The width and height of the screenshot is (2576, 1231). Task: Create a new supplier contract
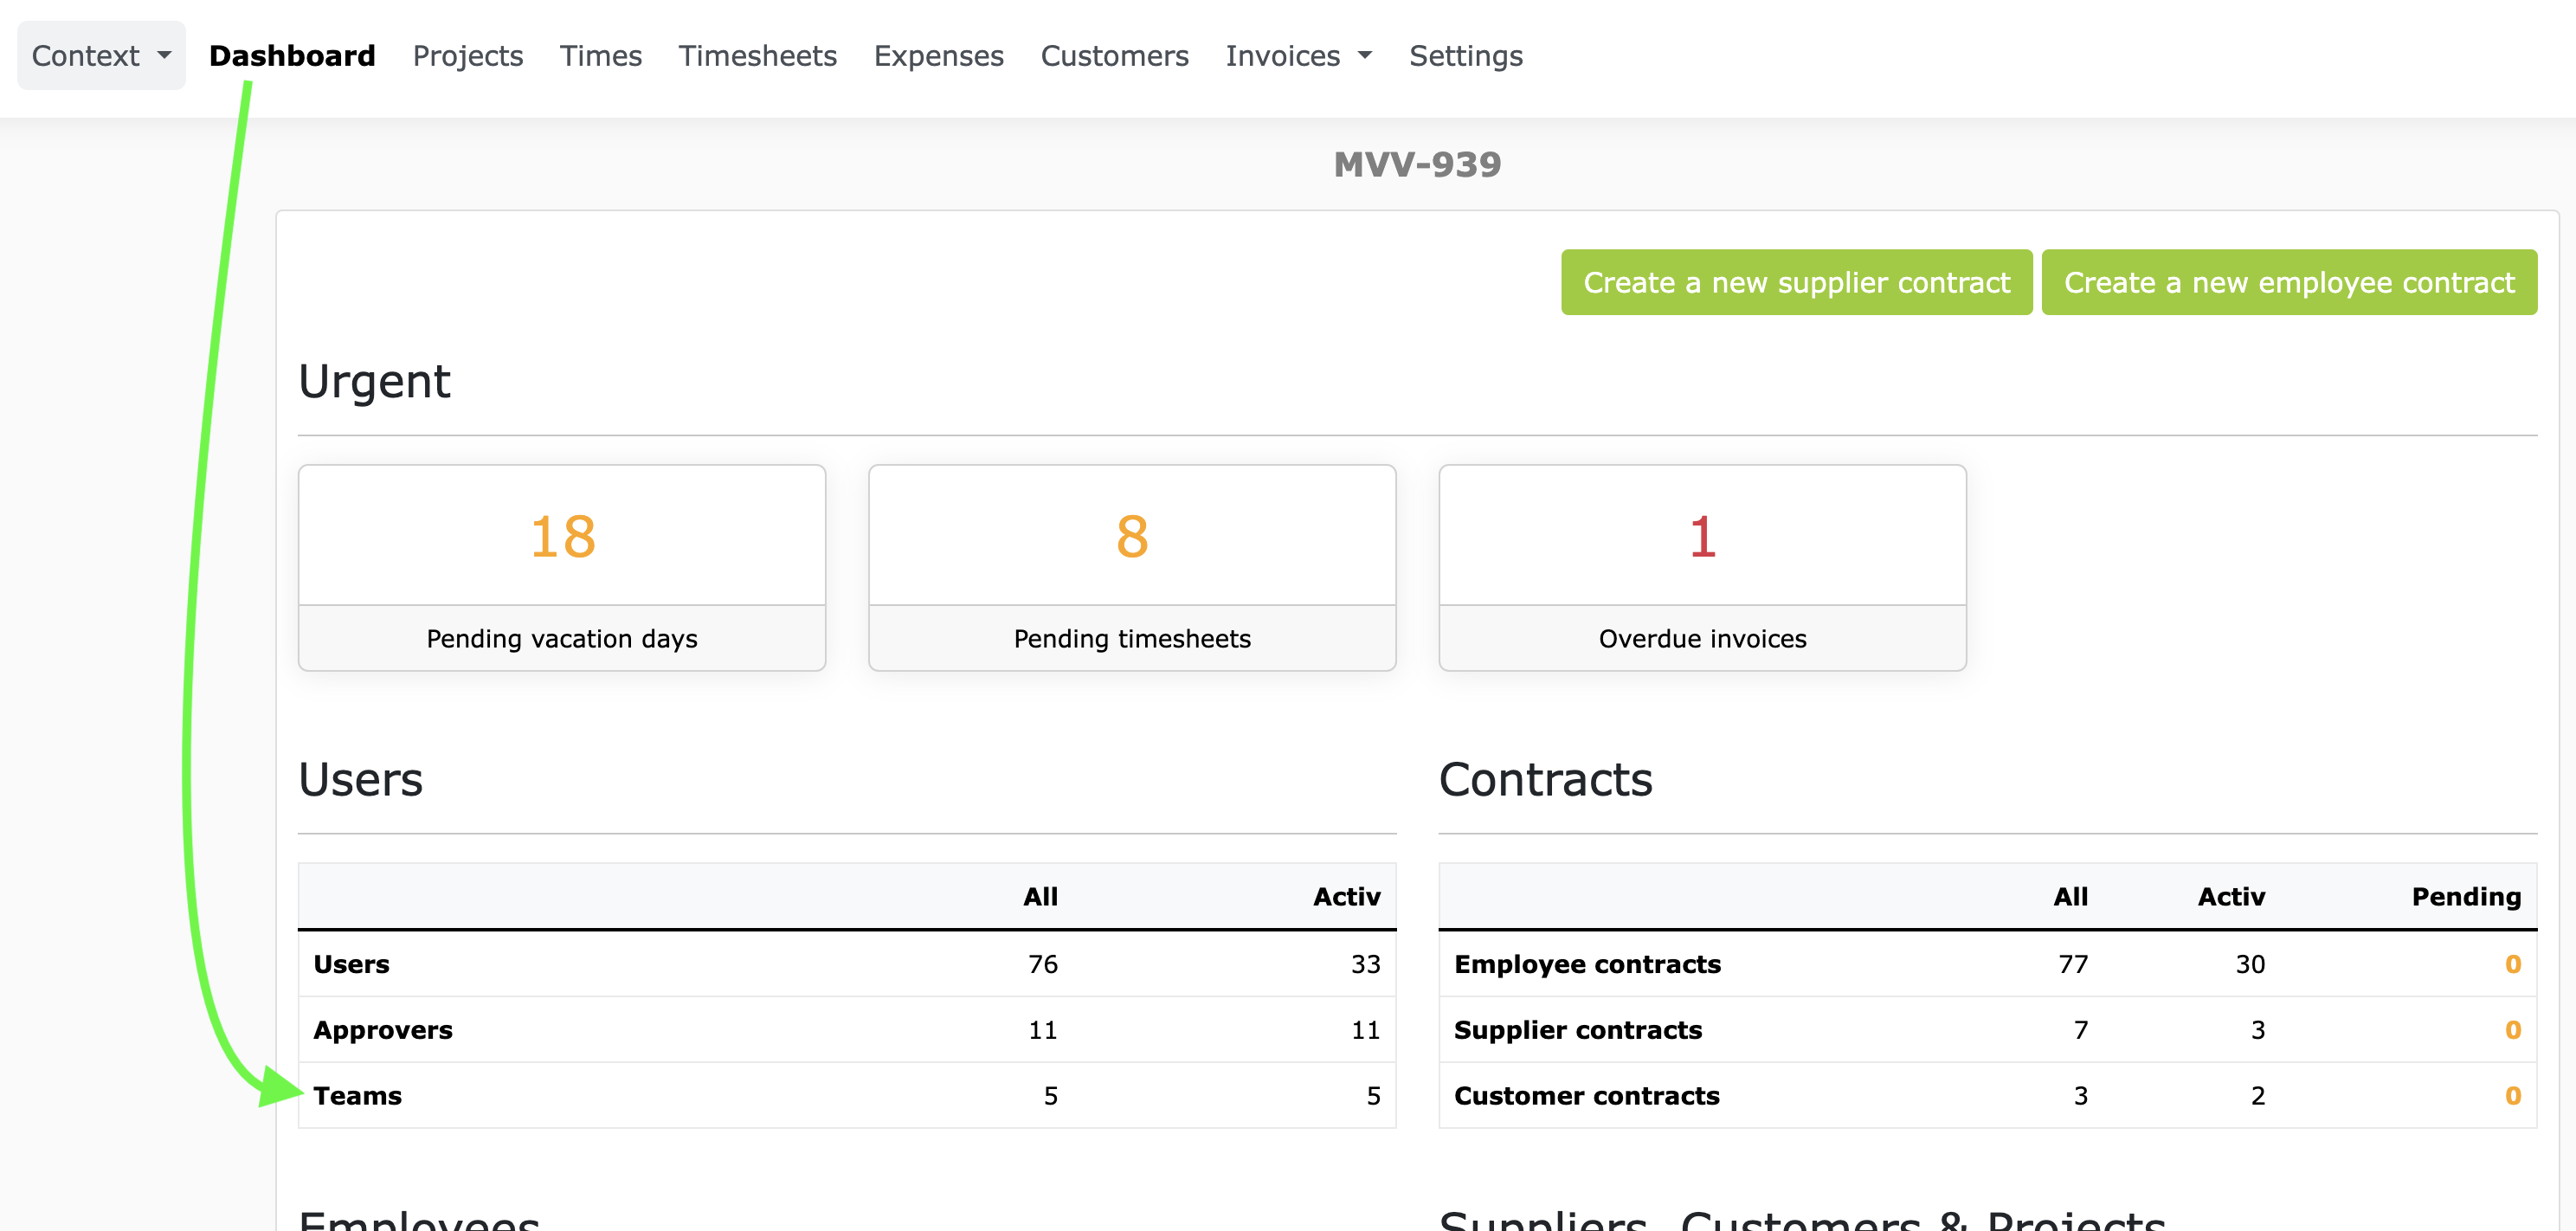click(1795, 282)
